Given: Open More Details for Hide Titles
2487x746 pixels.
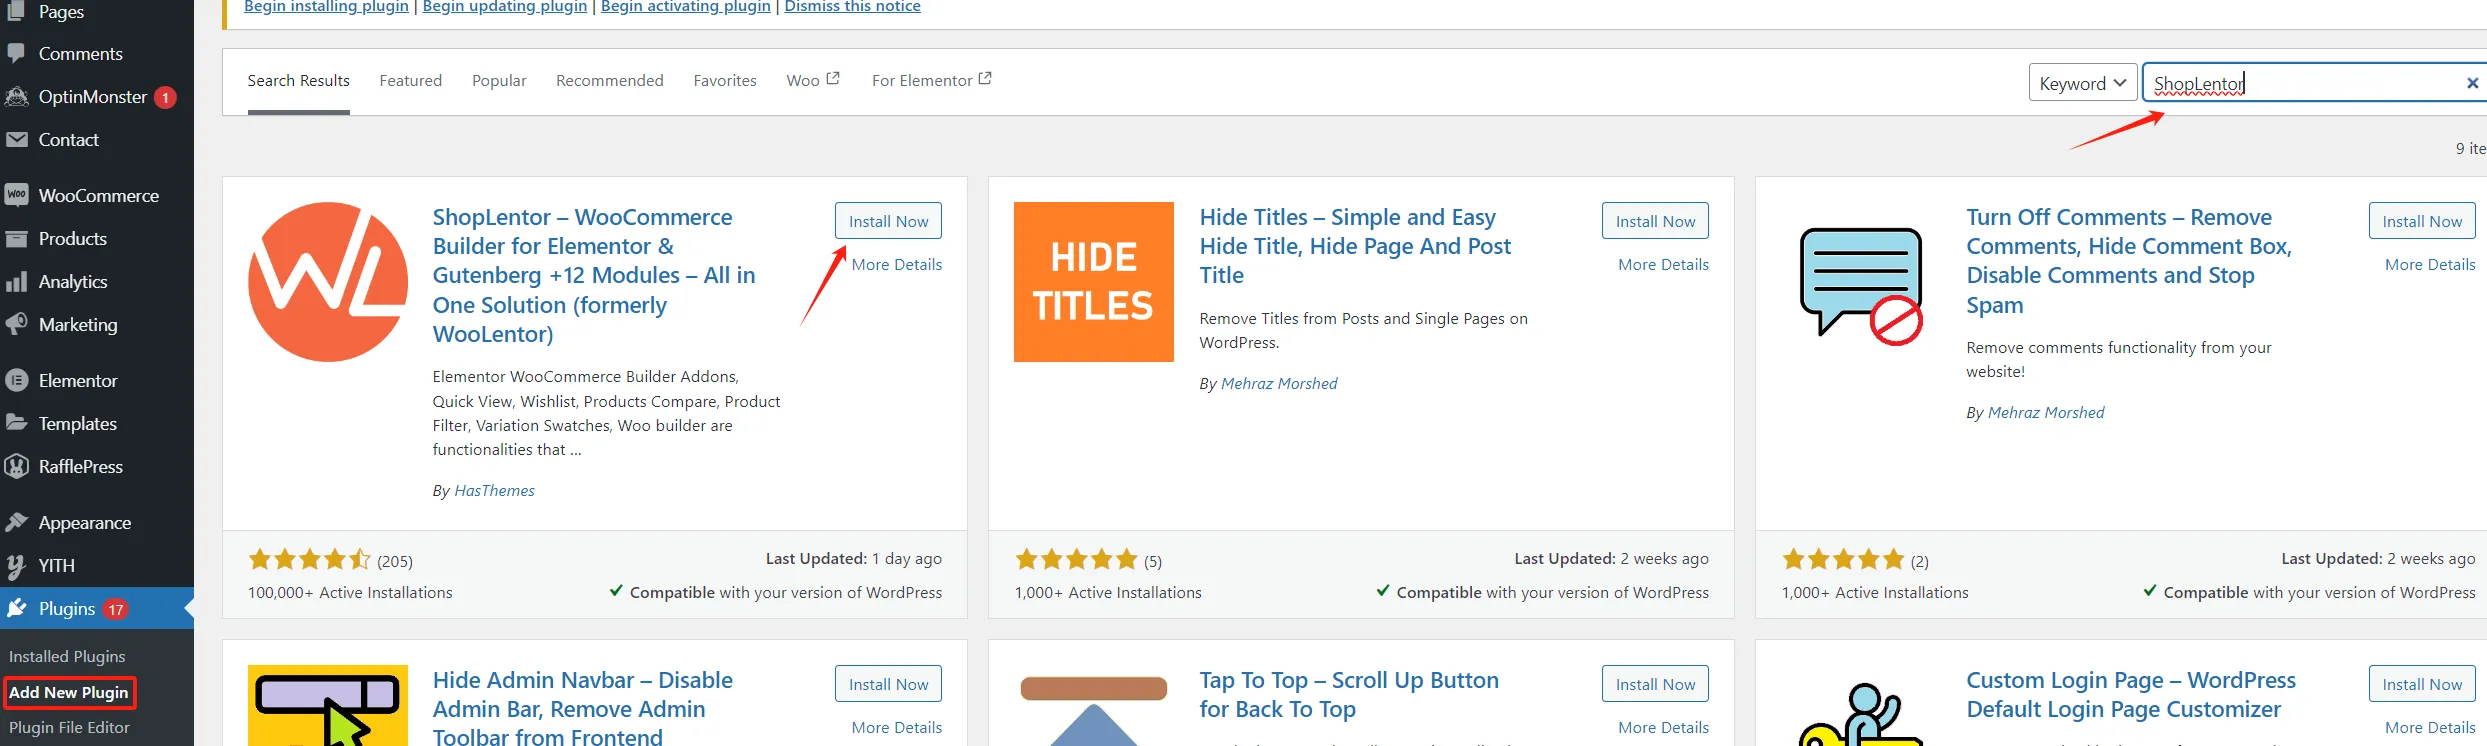Looking at the screenshot, I should (1663, 265).
